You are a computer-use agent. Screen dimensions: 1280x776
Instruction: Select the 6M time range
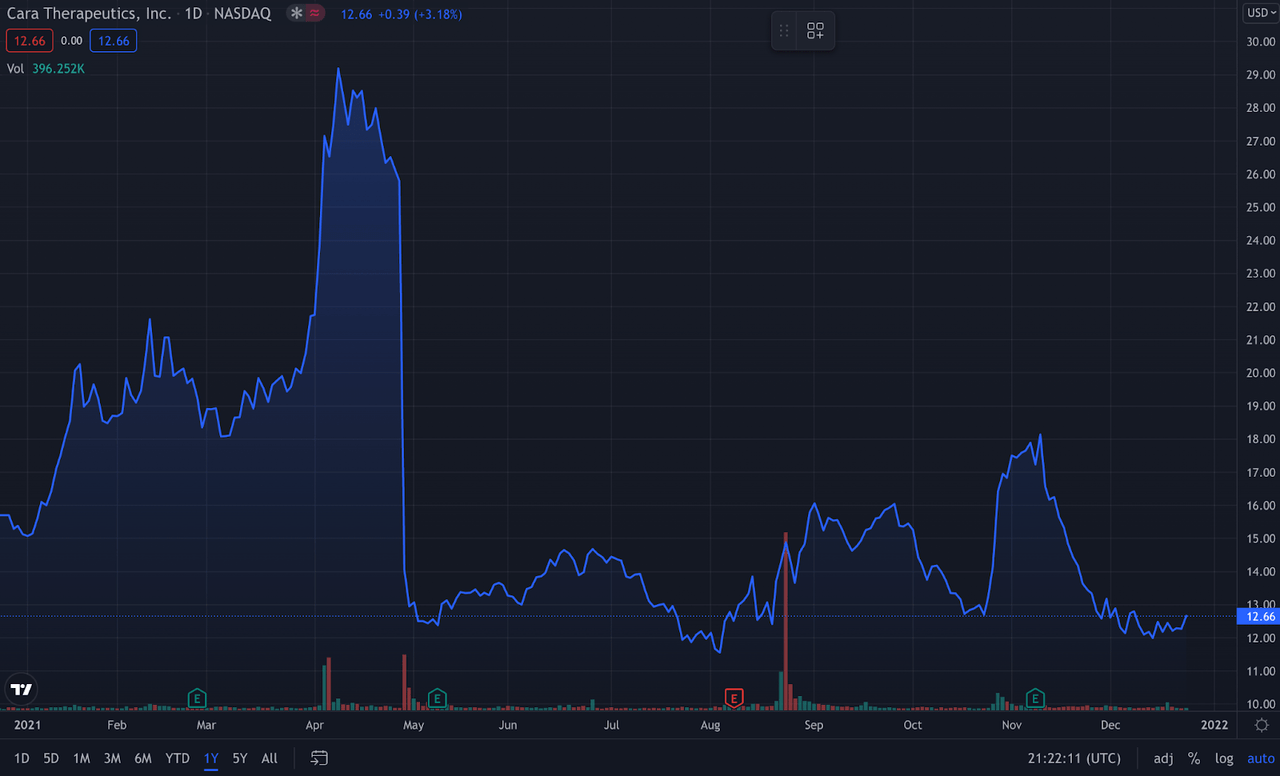click(x=143, y=759)
